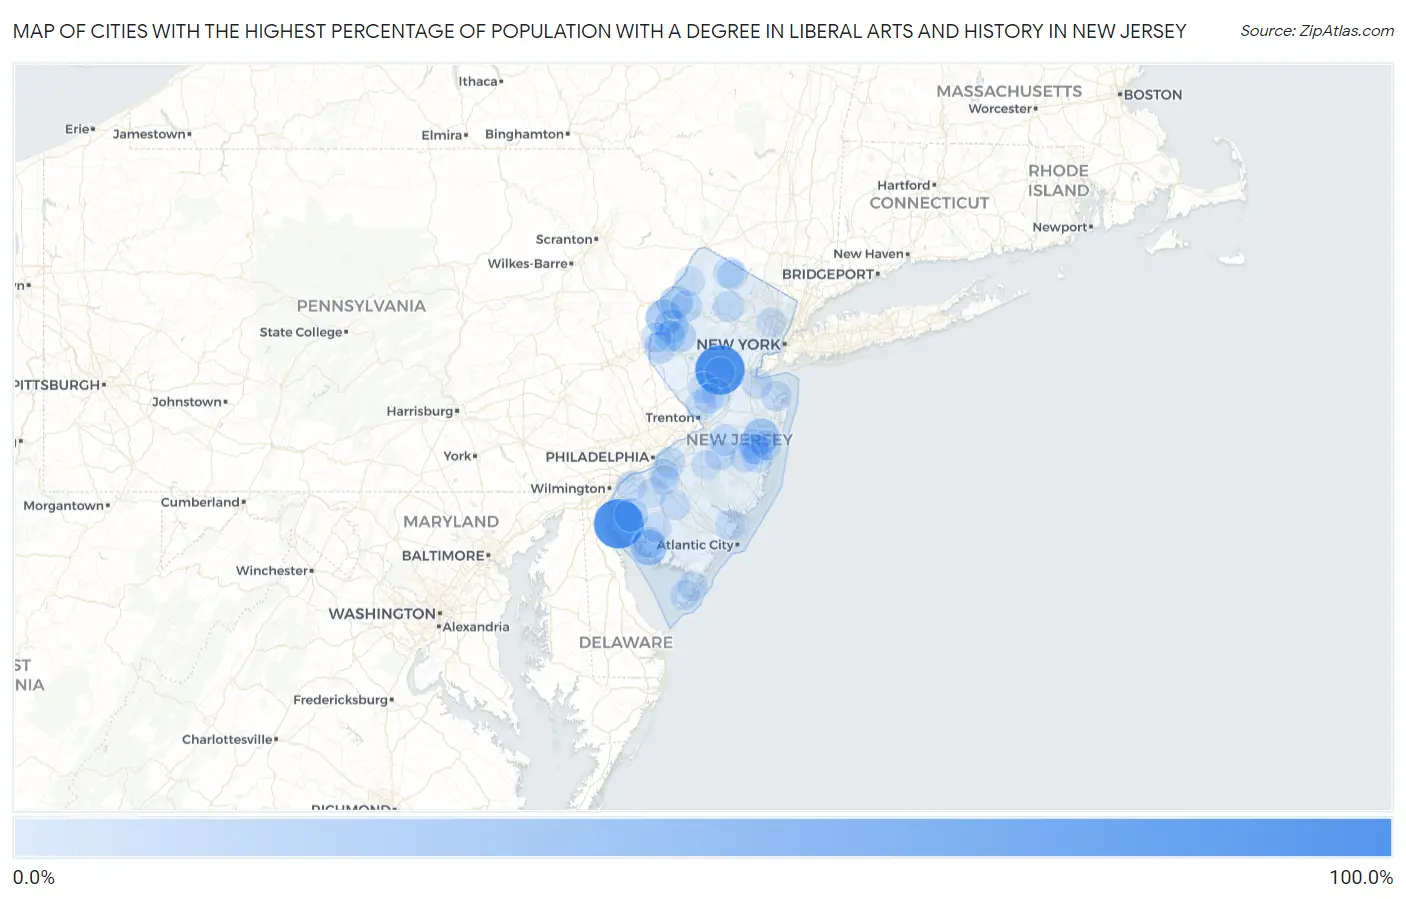Viewport: 1406px width, 899px height.
Task: Click the MARYLAND state label
Action: tap(451, 522)
